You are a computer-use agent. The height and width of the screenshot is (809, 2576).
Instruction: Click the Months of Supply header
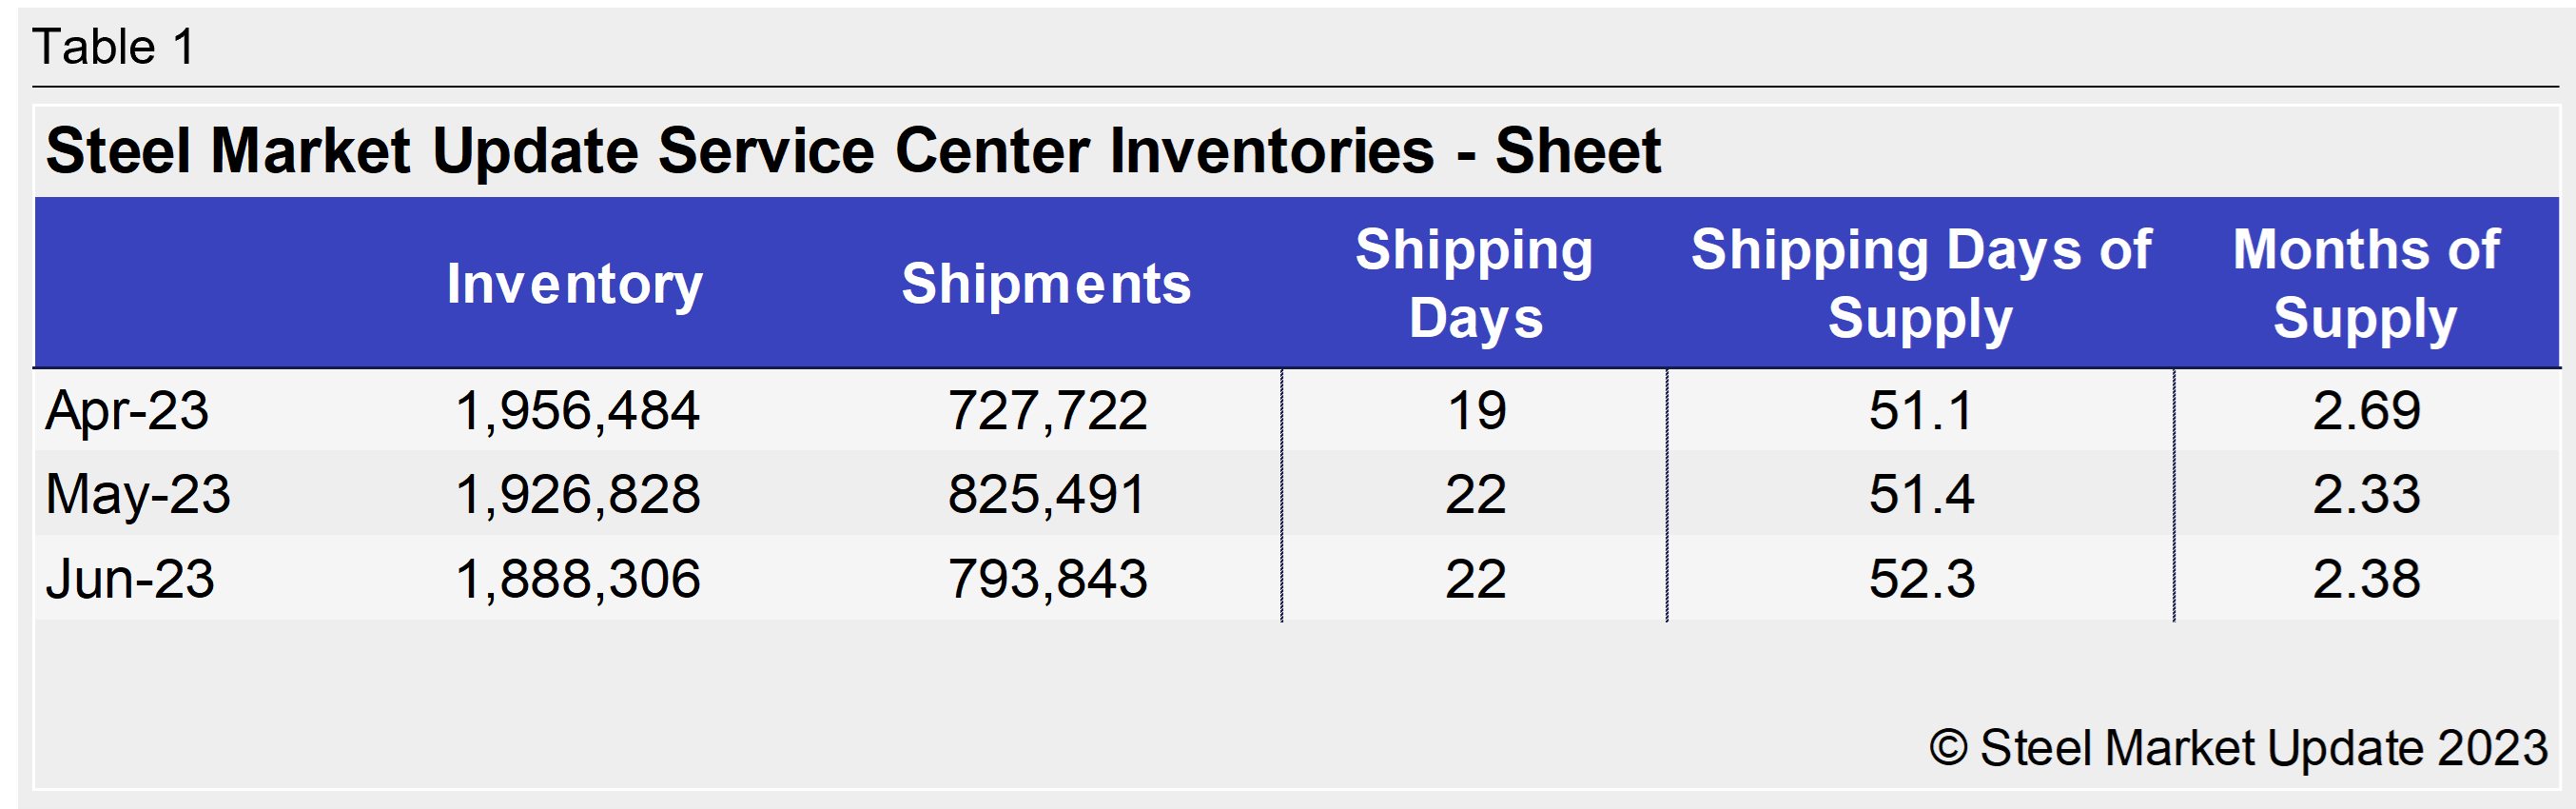pos(2366,284)
